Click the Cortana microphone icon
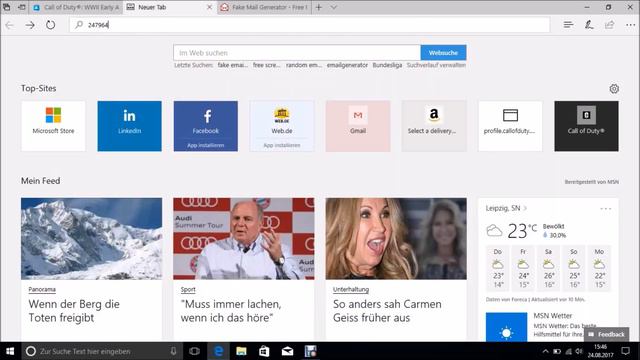Viewport: 640px width, 360px height. (173, 351)
